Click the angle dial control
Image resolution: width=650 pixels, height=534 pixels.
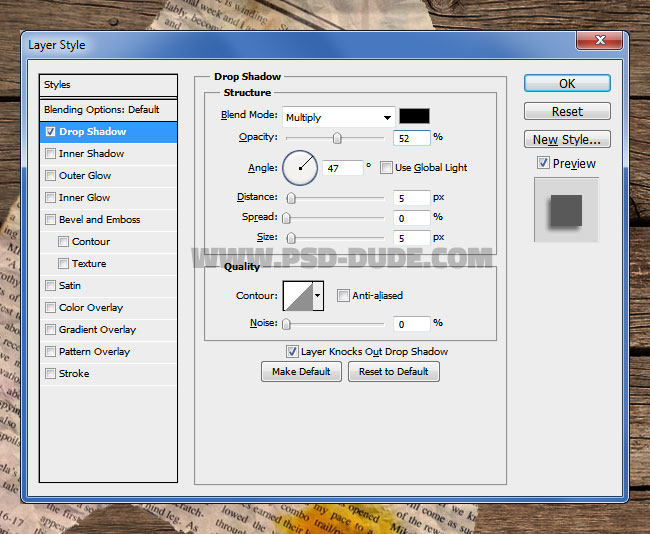[x=300, y=167]
